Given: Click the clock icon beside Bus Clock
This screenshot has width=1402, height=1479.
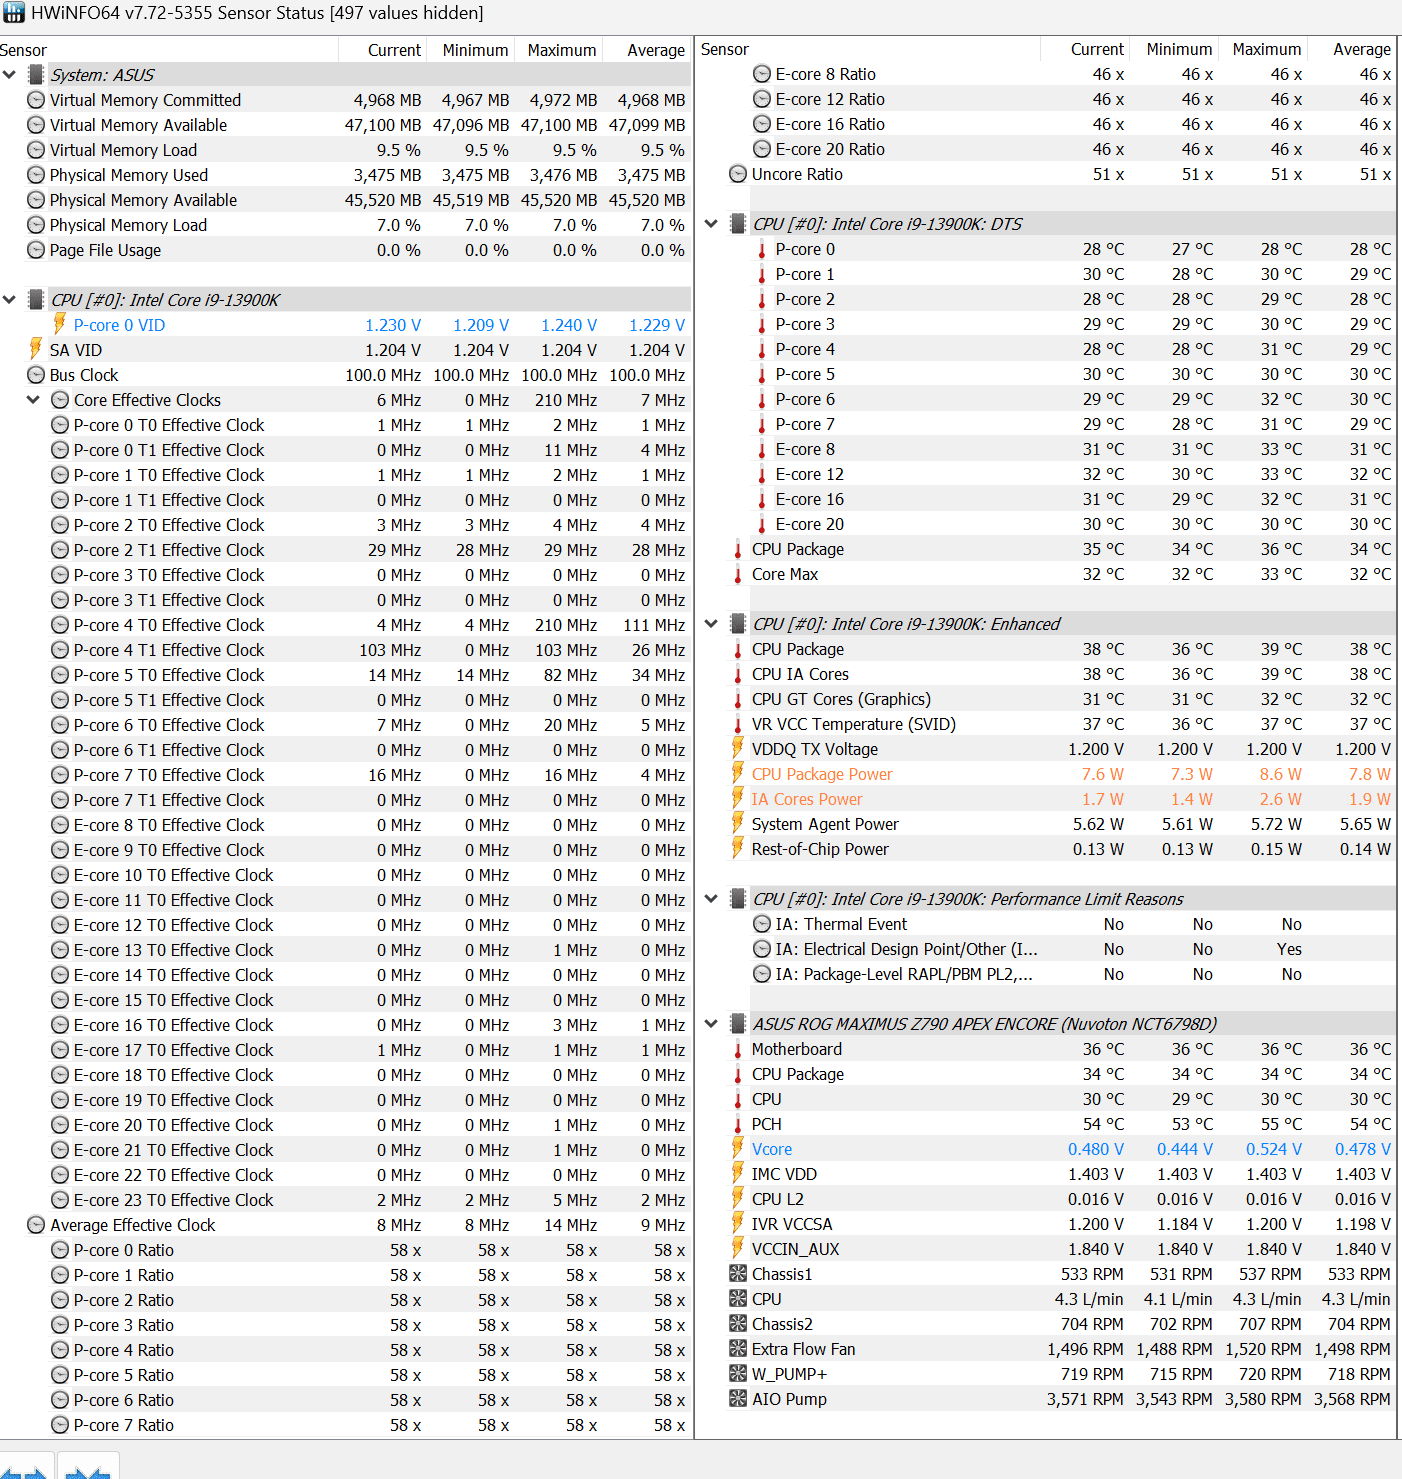Looking at the screenshot, I should point(36,375).
